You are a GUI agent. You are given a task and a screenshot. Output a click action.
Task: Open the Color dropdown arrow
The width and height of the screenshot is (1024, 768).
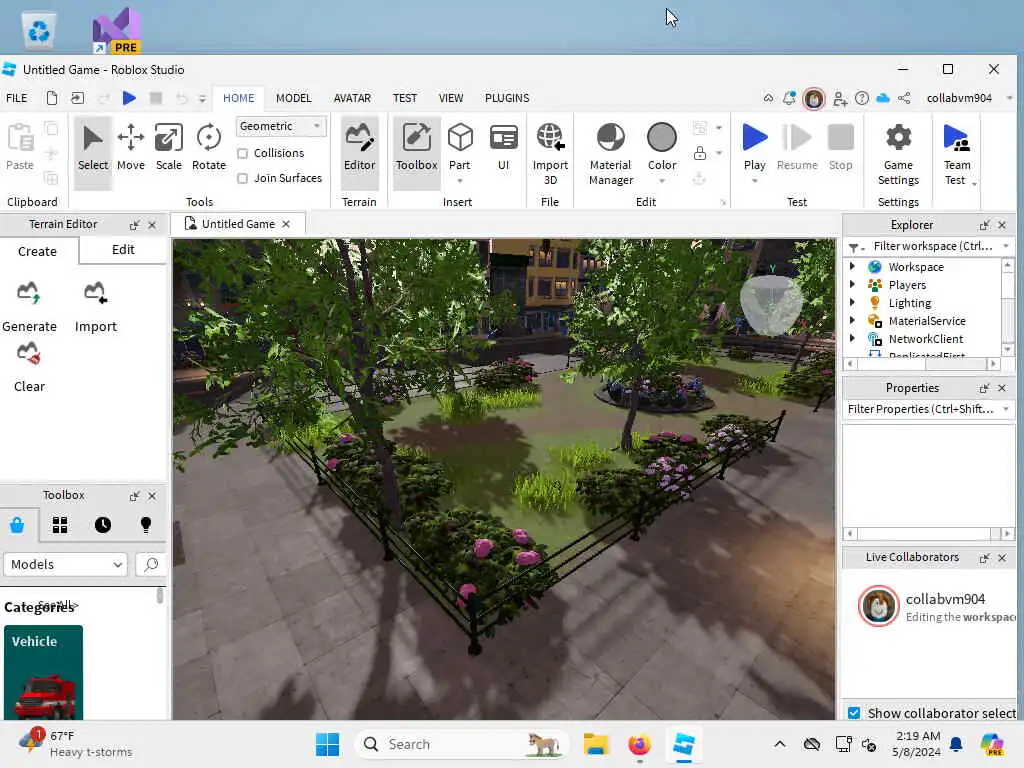(x=662, y=181)
